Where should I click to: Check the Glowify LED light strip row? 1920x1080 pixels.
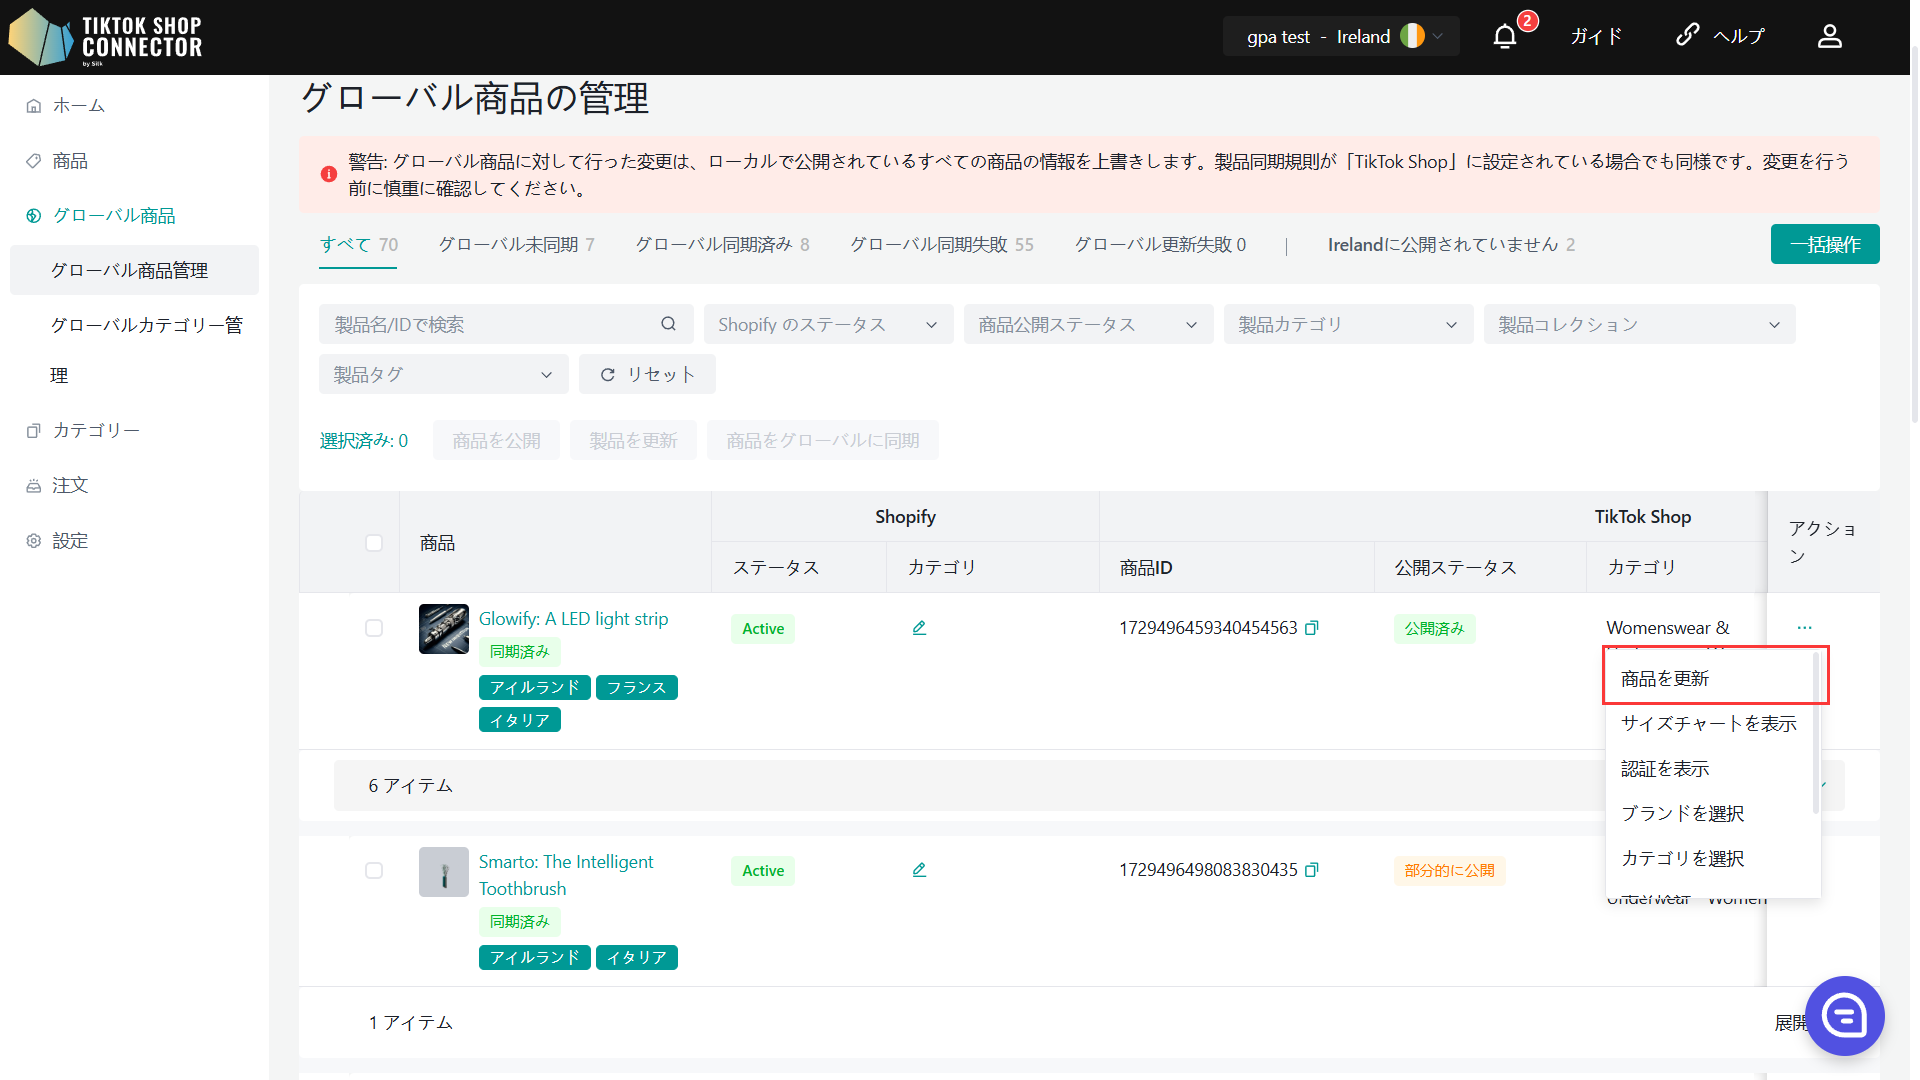coord(374,628)
